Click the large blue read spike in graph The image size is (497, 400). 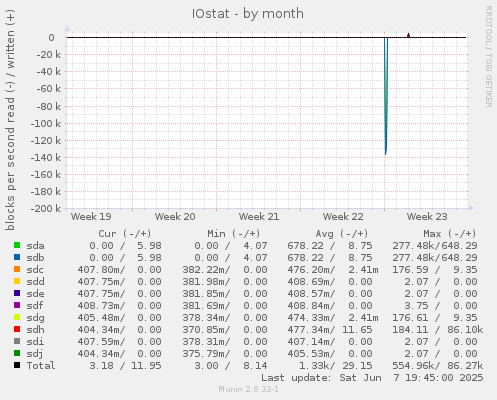pyautogui.click(x=386, y=97)
